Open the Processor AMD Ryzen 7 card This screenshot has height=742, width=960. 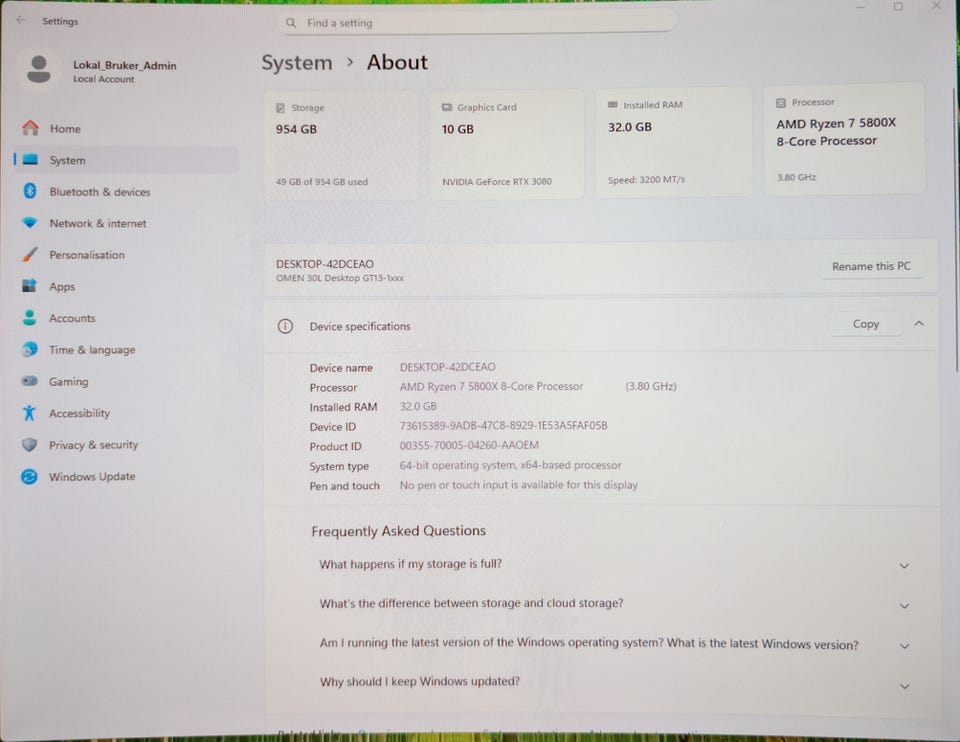[x=844, y=139]
